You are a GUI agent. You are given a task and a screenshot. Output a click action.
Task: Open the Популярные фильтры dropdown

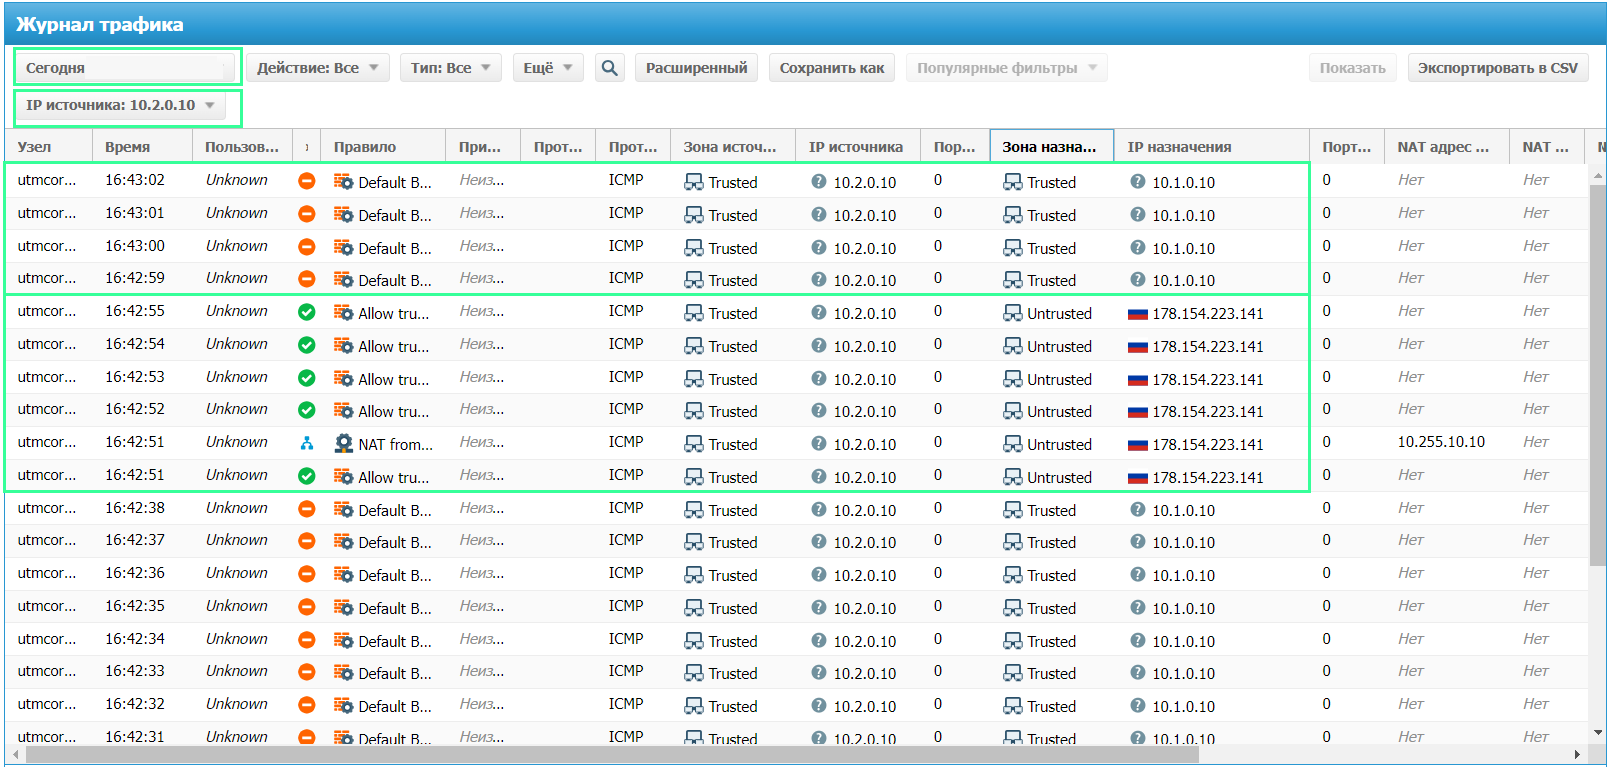[1007, 68]
